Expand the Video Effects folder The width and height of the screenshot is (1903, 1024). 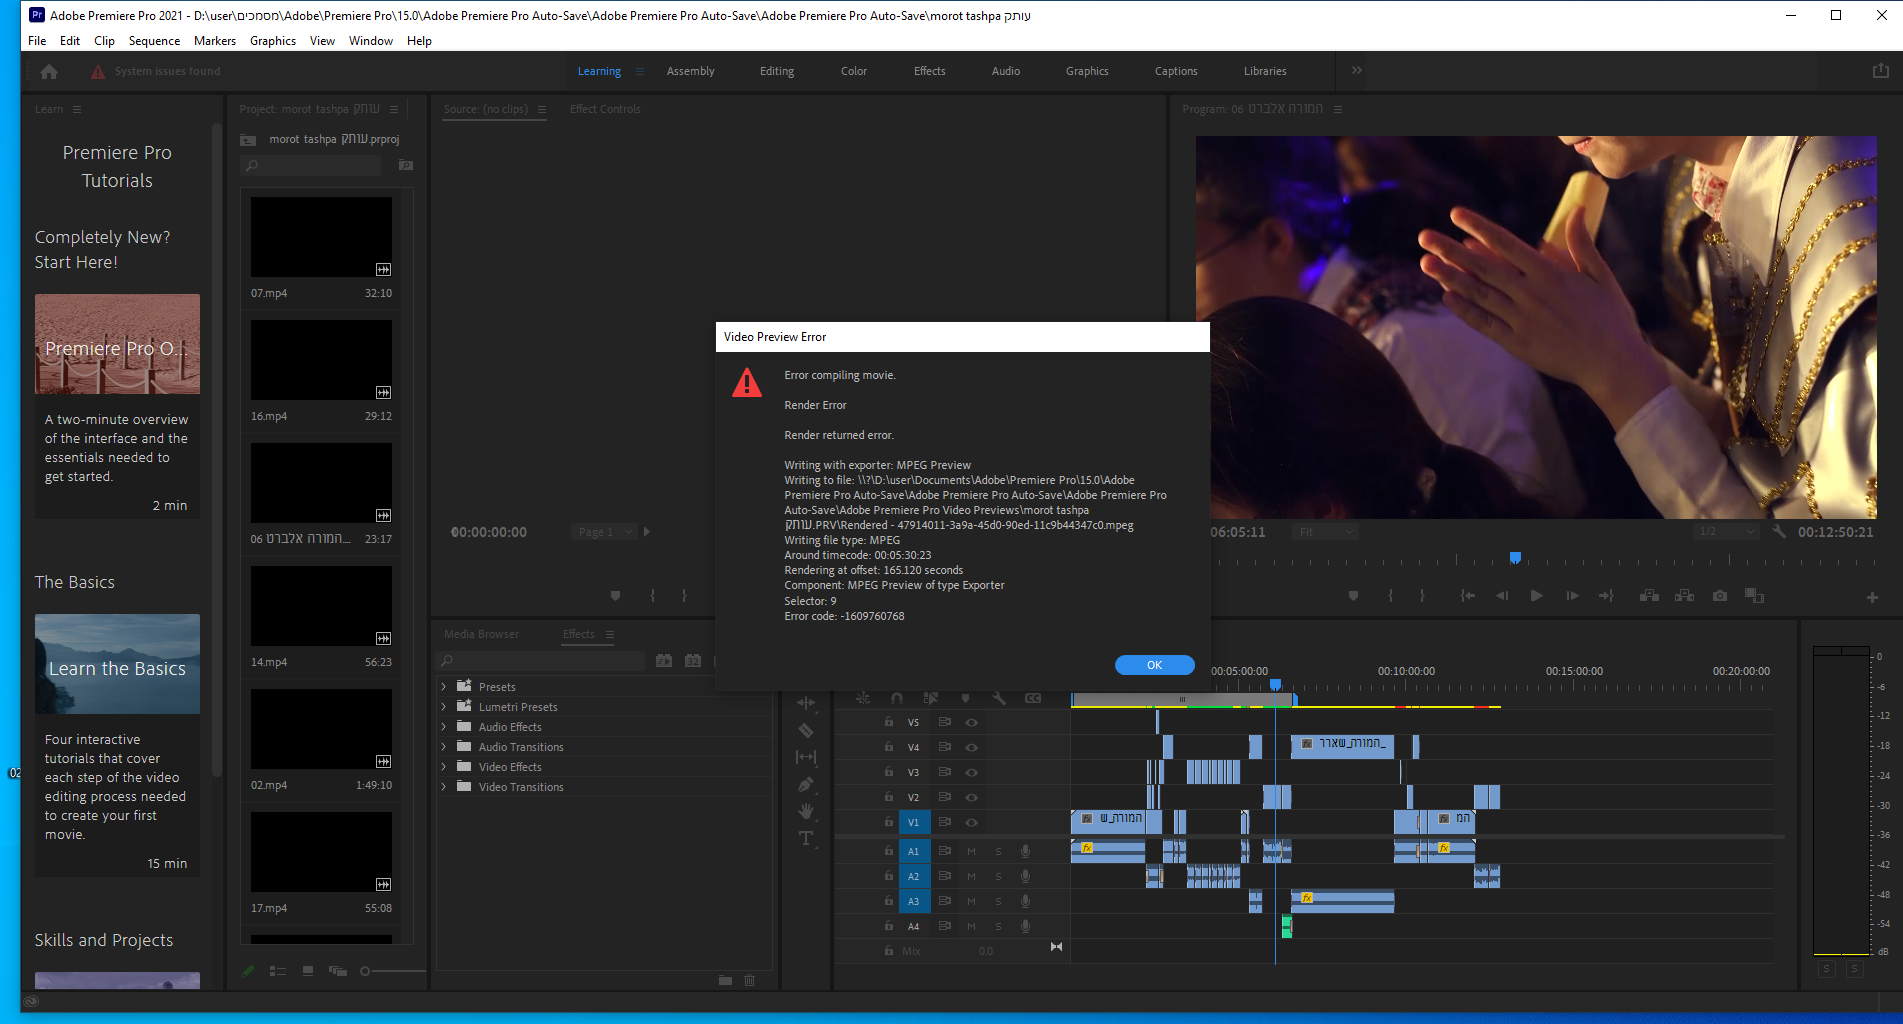click(444, 767)
